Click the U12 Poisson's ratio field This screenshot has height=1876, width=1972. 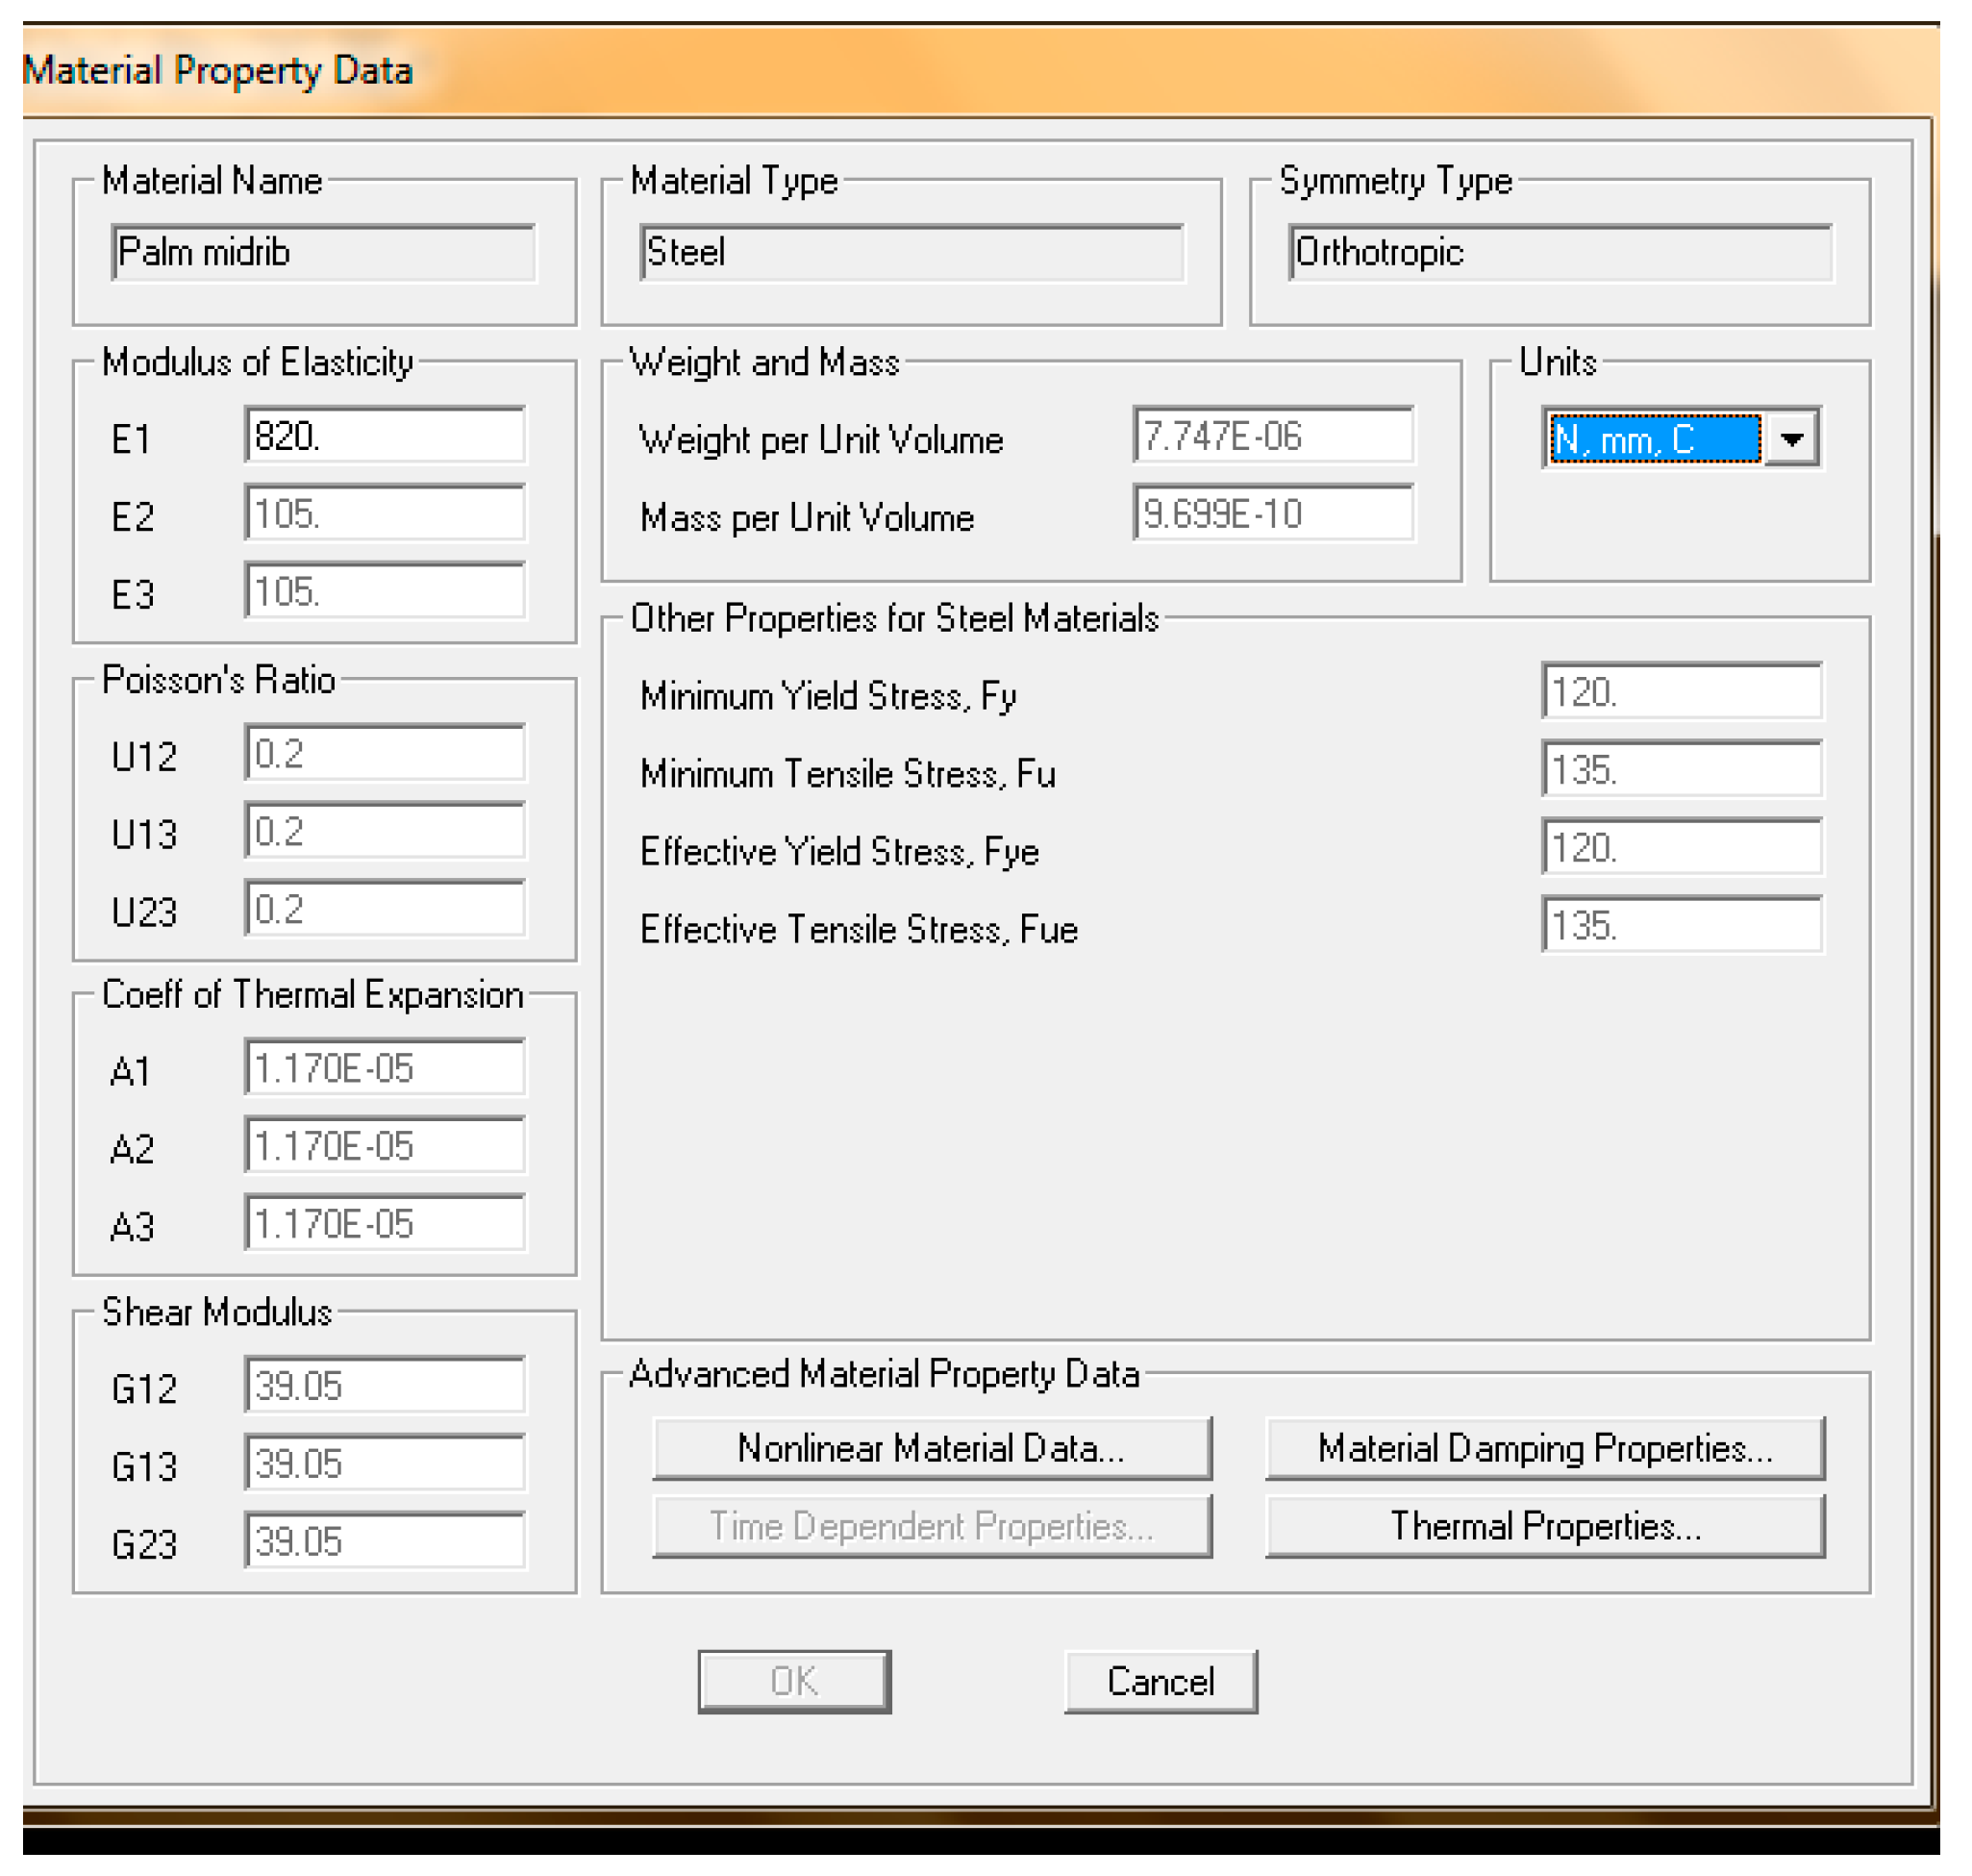[x=385, y=753]
